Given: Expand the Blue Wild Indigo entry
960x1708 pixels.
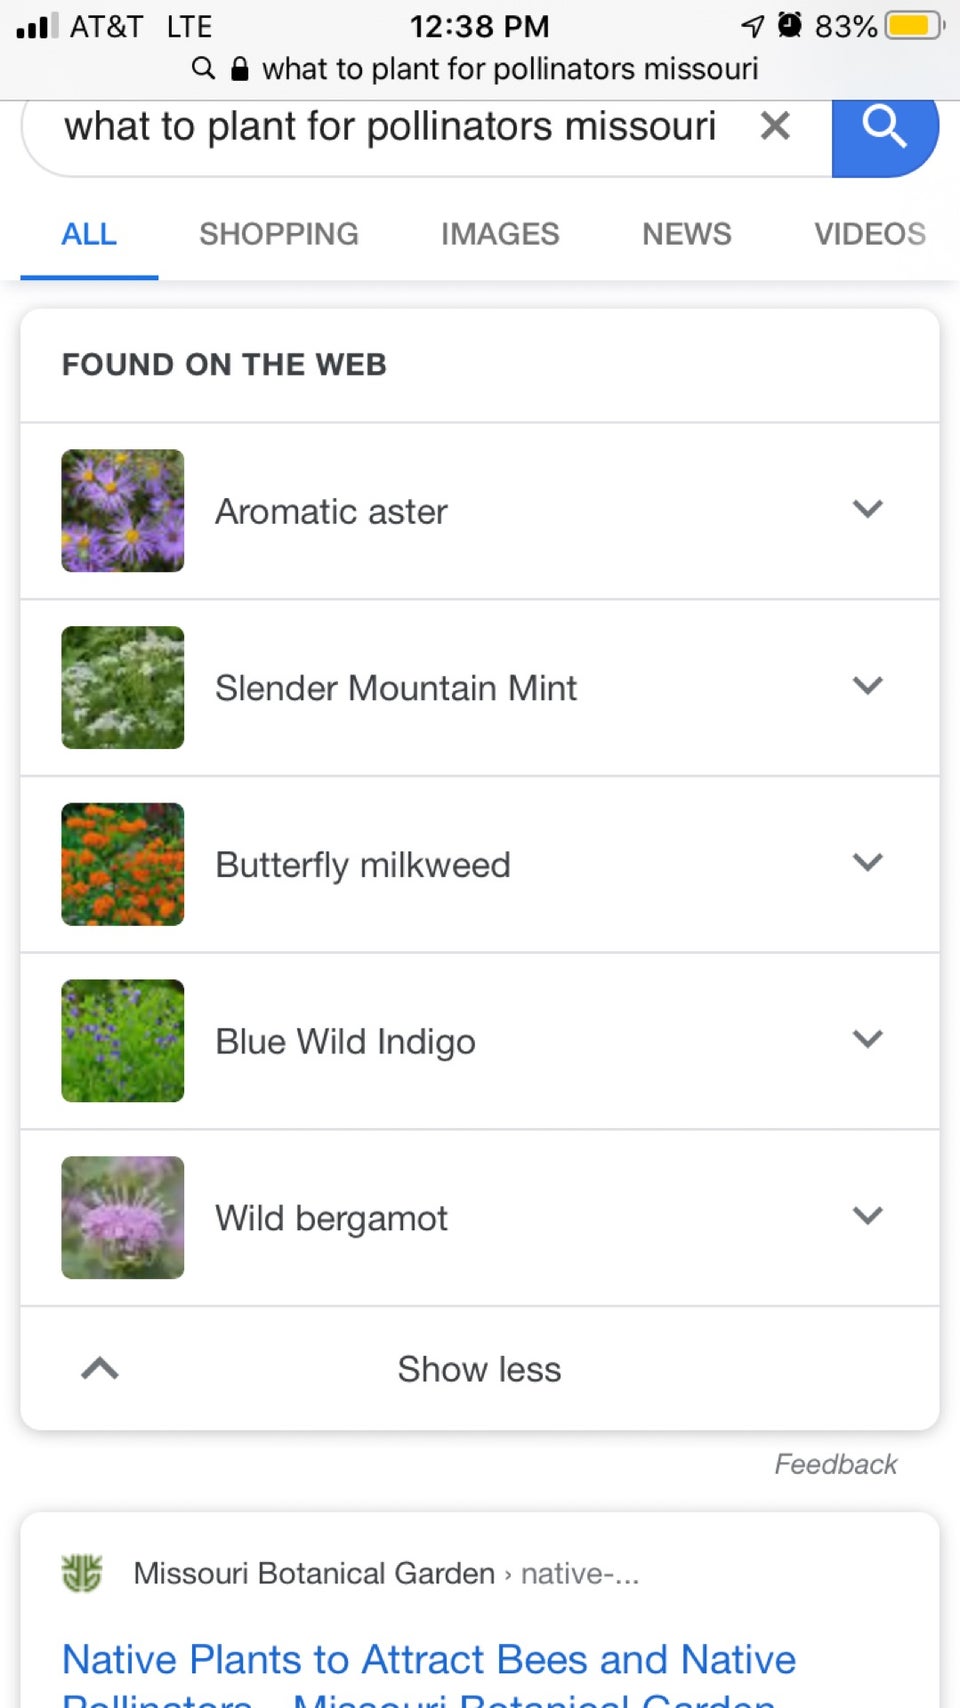Looking at the screenshot, I should pos(867,1040).
